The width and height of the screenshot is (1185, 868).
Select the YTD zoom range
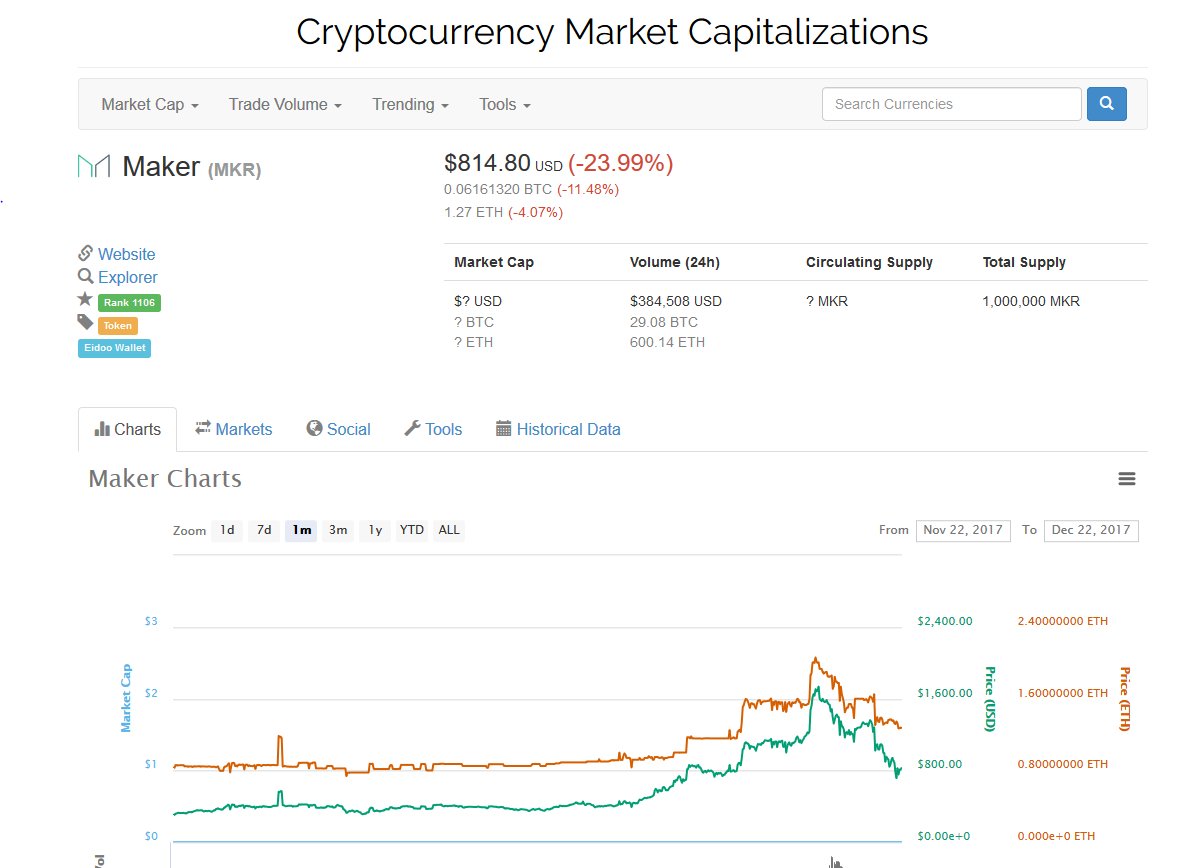[412, 530]
